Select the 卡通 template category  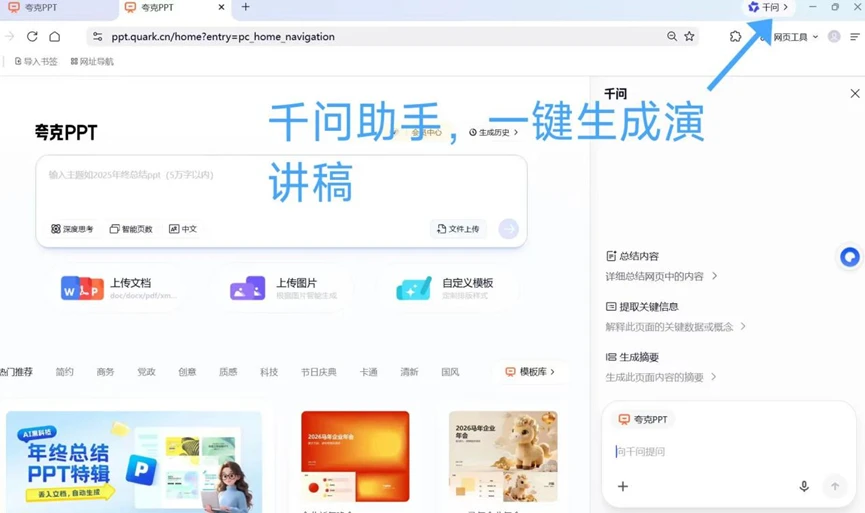tap(369, 372)
